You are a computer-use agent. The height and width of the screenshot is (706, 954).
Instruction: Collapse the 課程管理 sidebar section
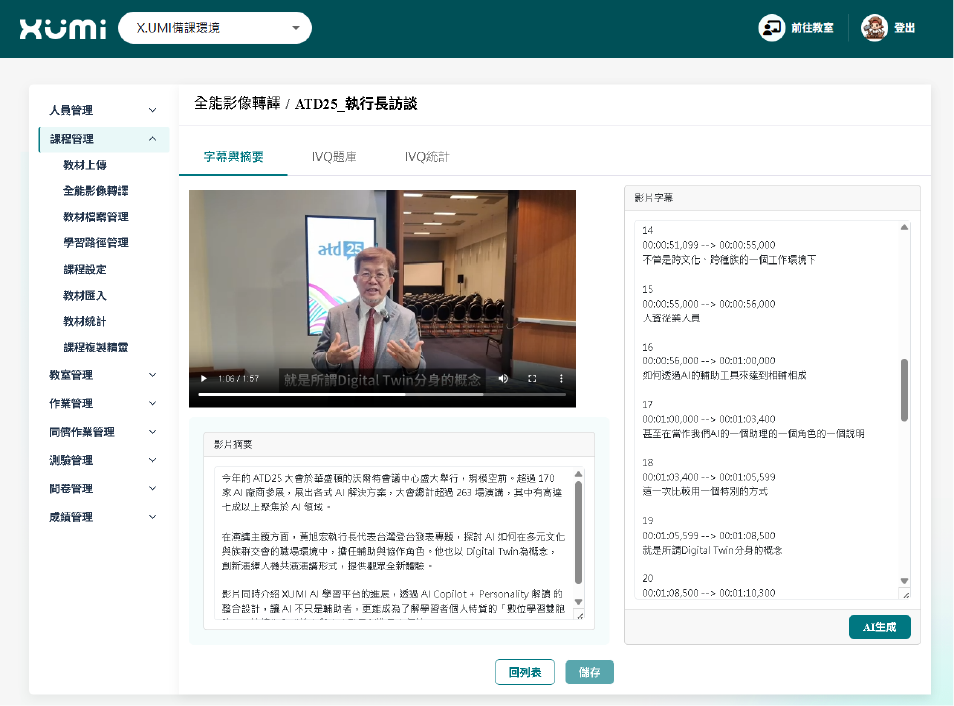(103, 139)
